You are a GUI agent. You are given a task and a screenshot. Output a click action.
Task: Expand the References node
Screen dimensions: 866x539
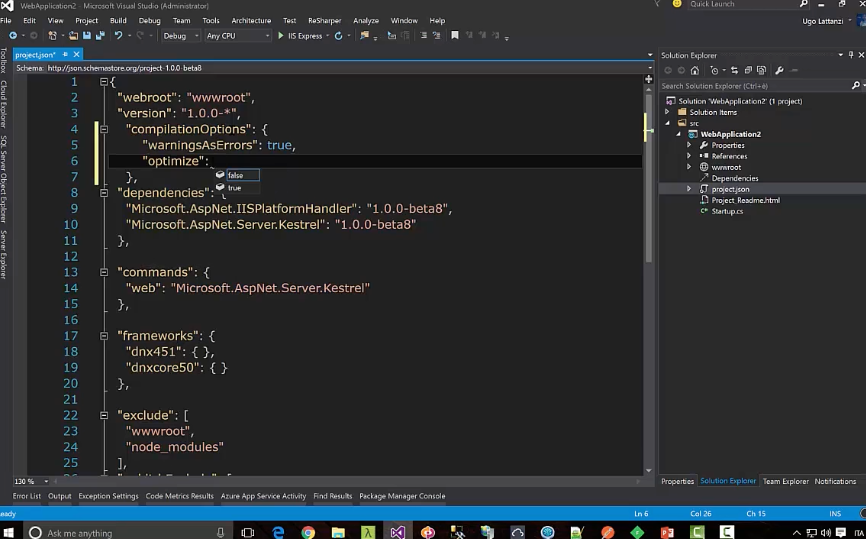point(689,156)
